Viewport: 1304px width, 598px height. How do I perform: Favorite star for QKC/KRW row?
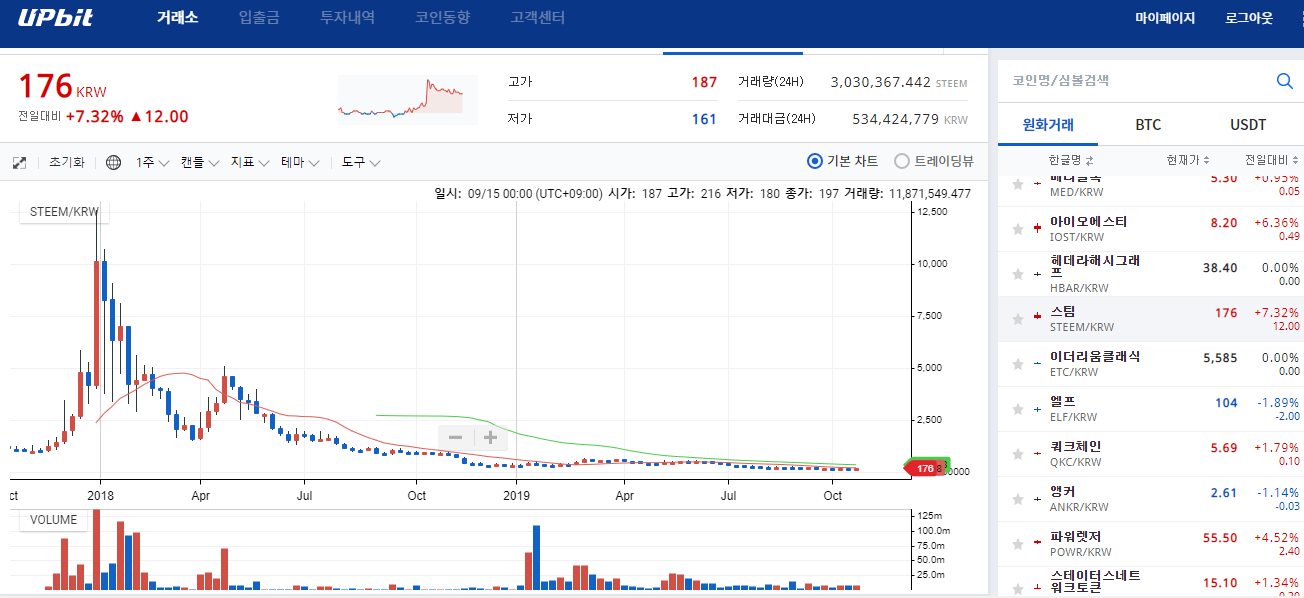coord(1018,454)
